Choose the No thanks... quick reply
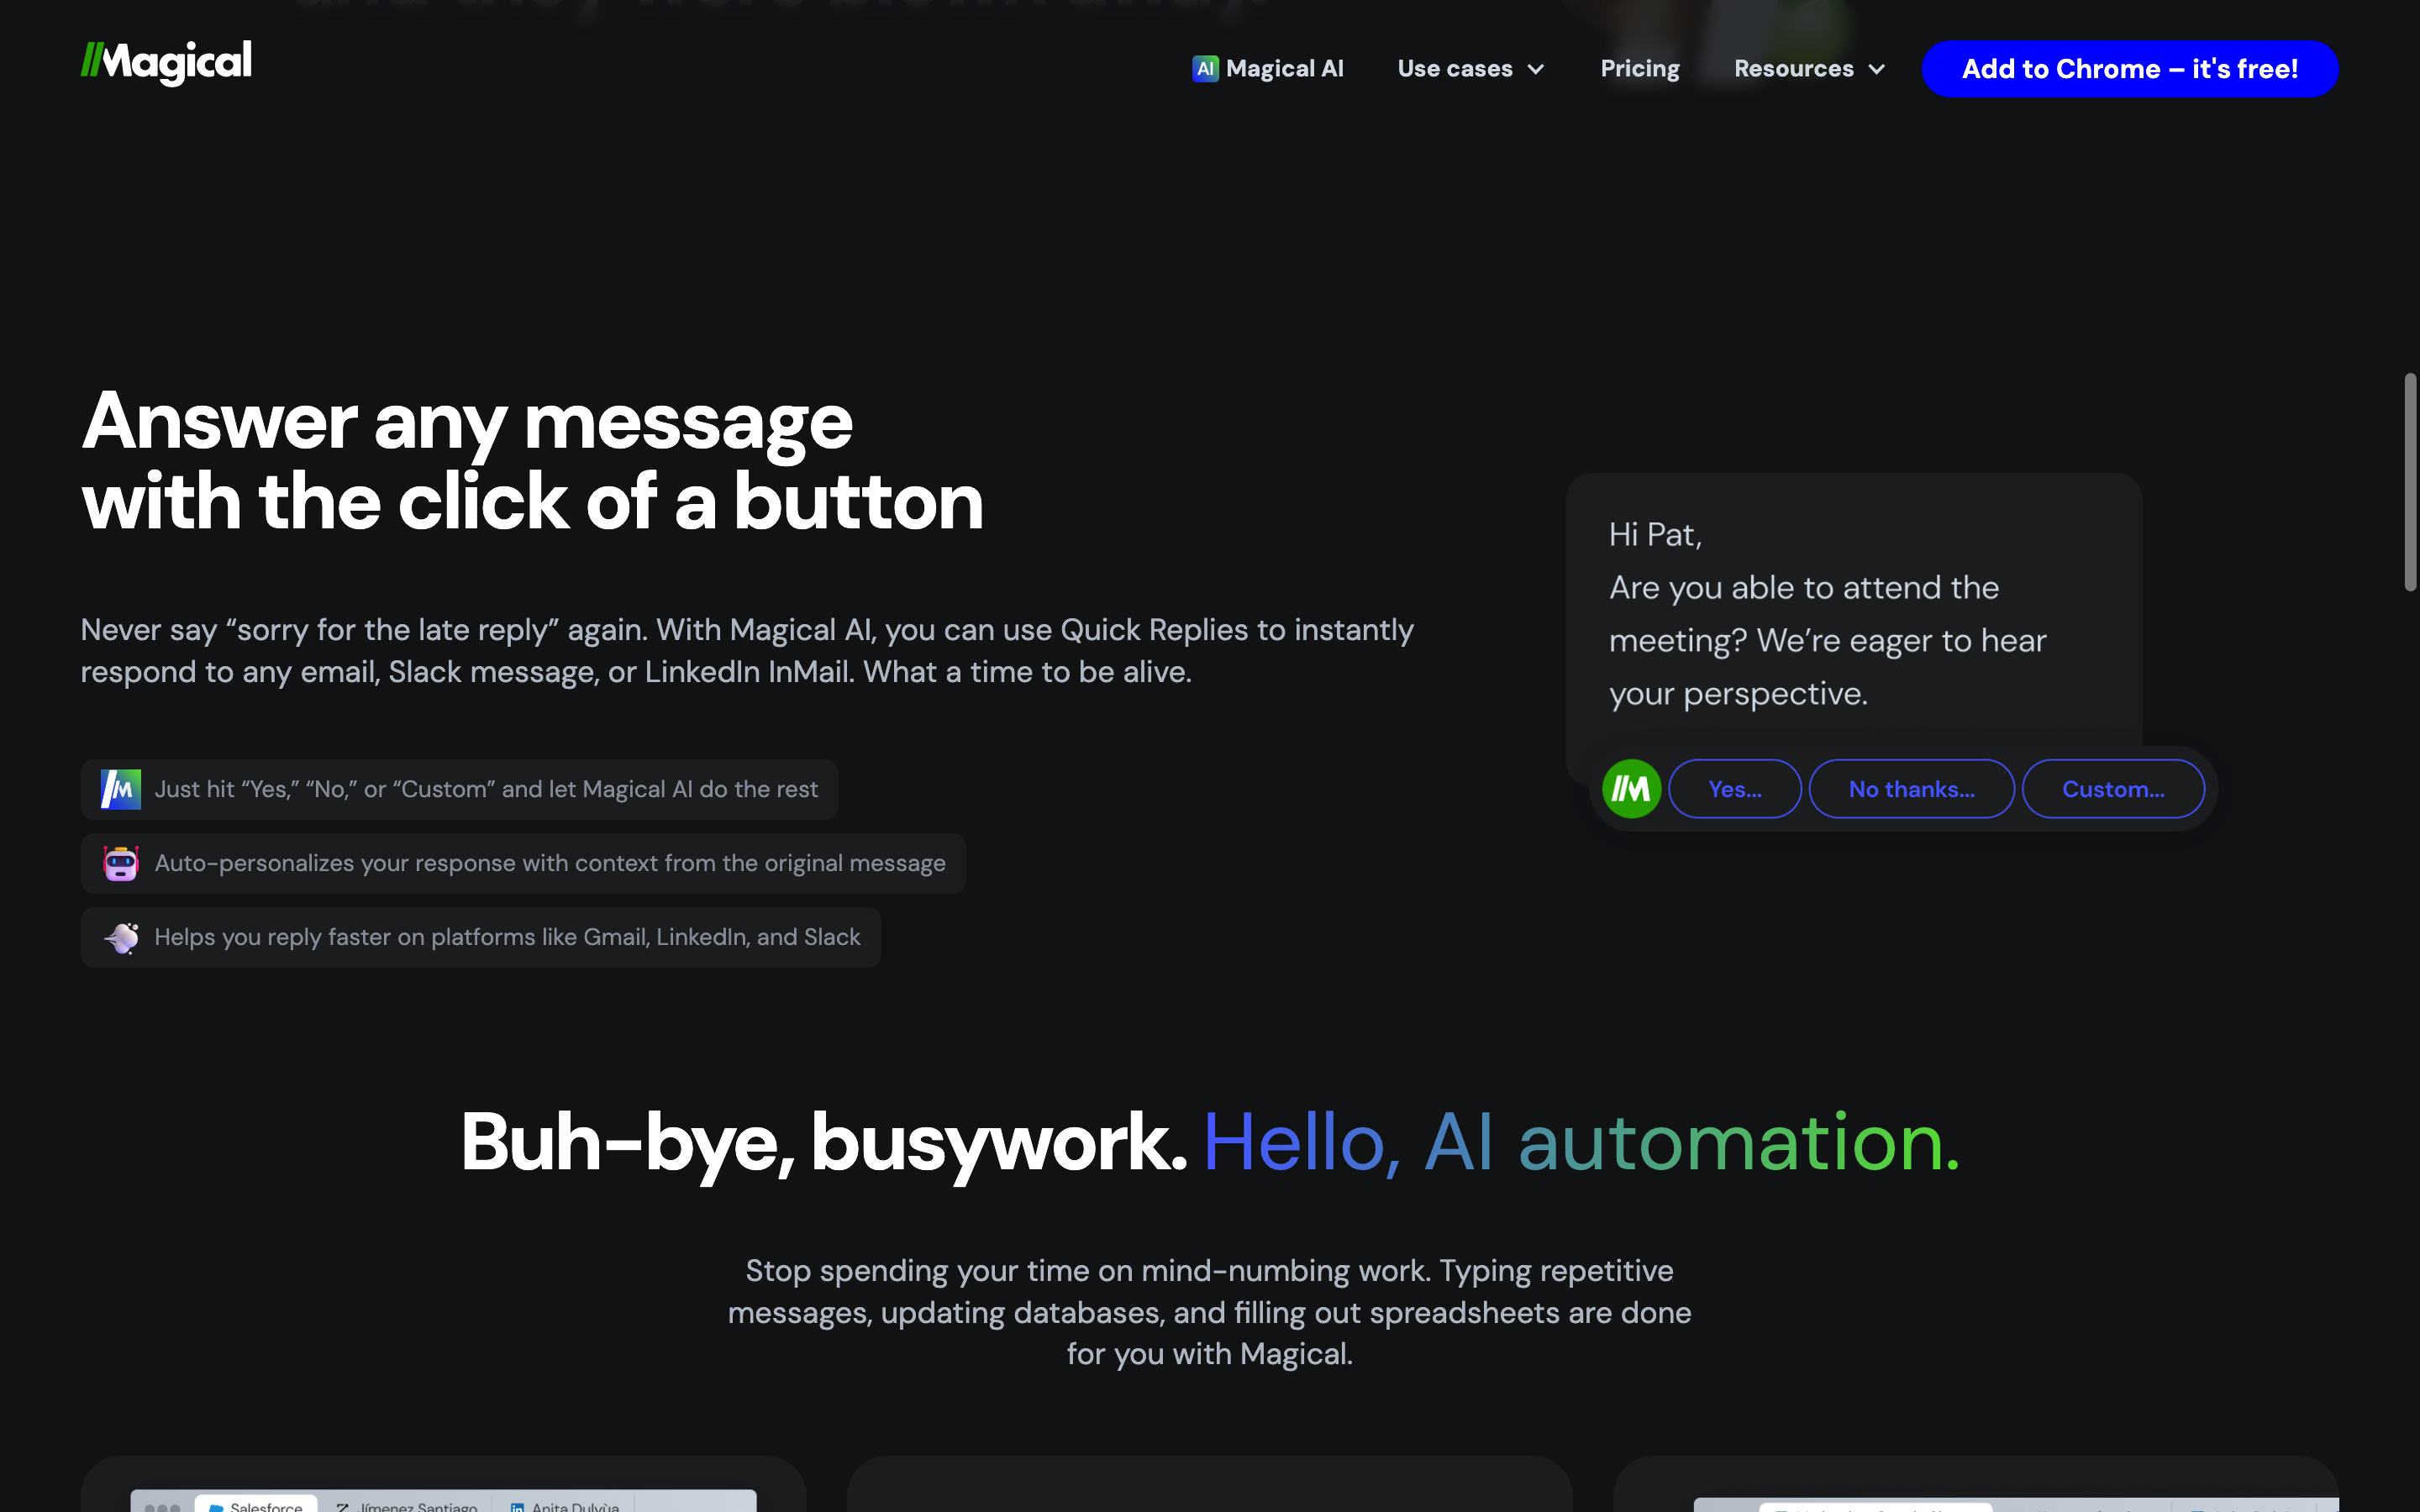Viewport: 2420px width, 1512px height. point(1911,789)
